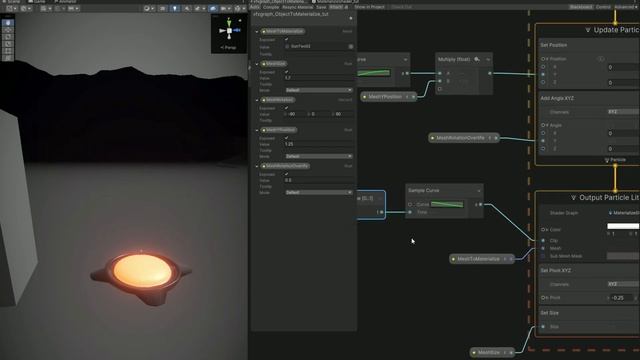Toggle Exposed checkbox under MeshRotation
The height and width of the screenshot is (360, 640).
tap(287, 108)
